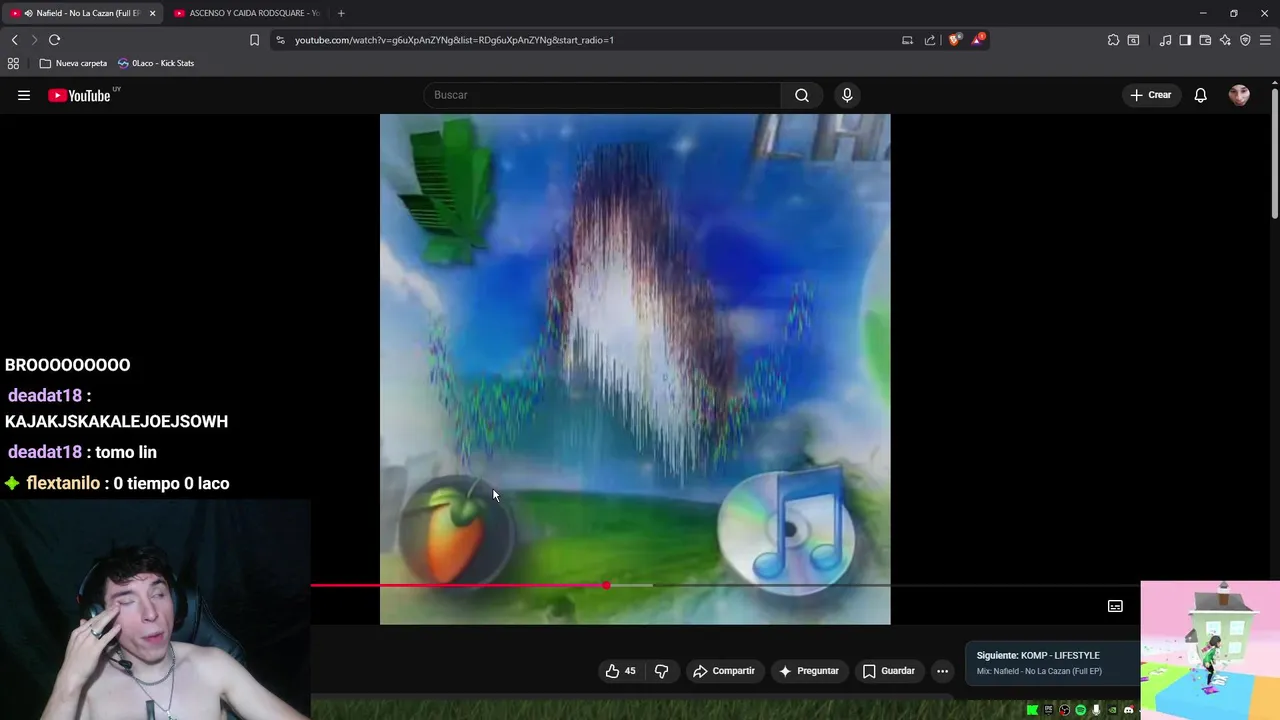The width and height of the screenshot is (1280, 720).
Task: Go forward in browser history
Action: click(x=34, y=40)
